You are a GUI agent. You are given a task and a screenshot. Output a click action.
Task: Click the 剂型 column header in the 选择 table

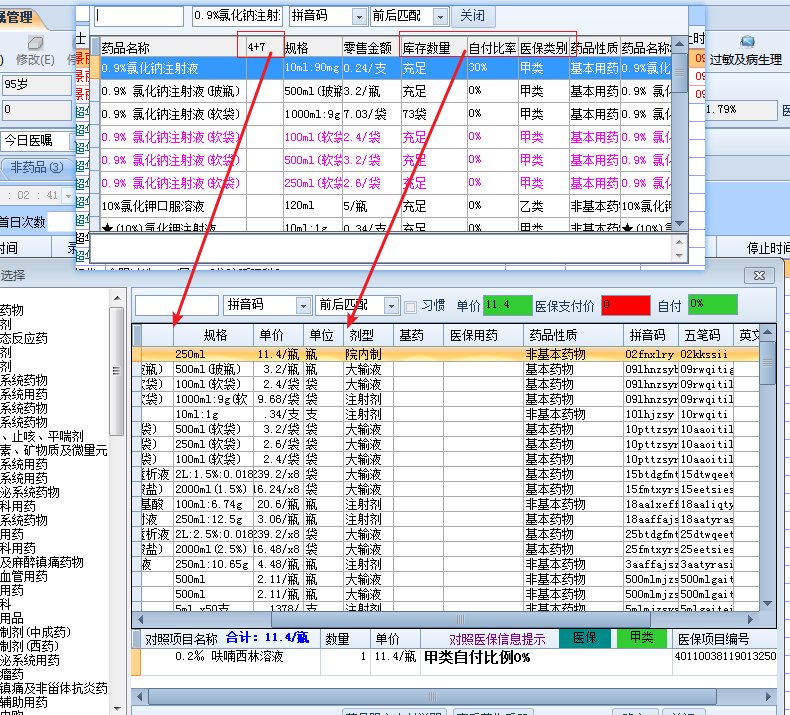(368, 335)
